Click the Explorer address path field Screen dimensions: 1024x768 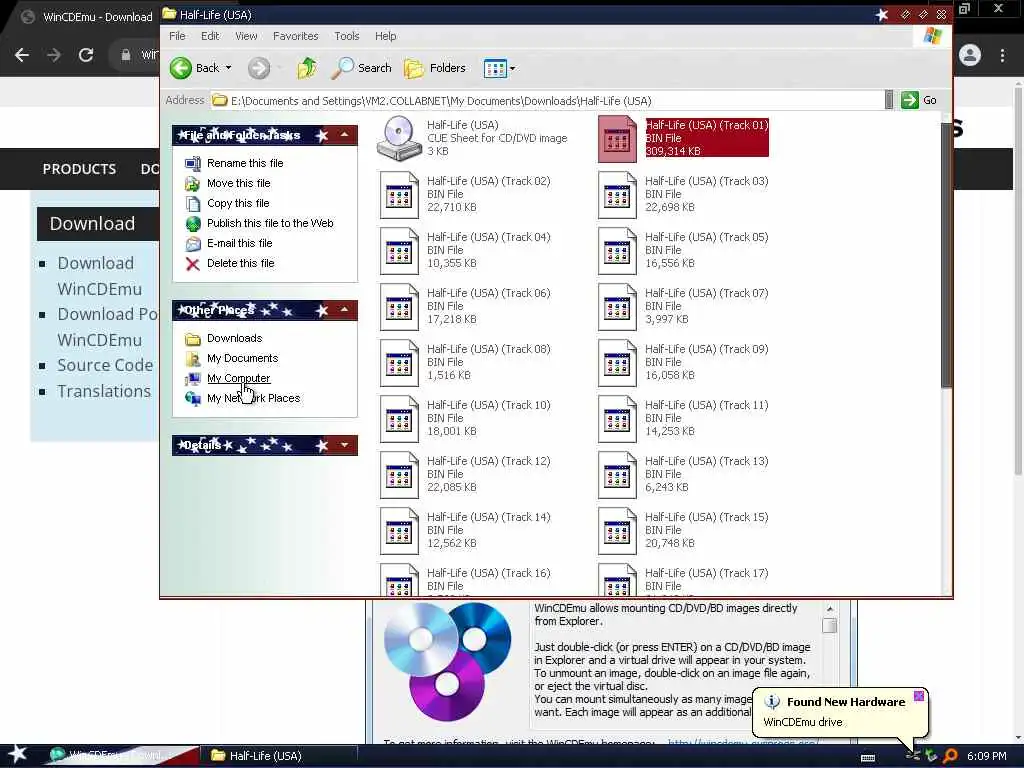pos(547,101)
